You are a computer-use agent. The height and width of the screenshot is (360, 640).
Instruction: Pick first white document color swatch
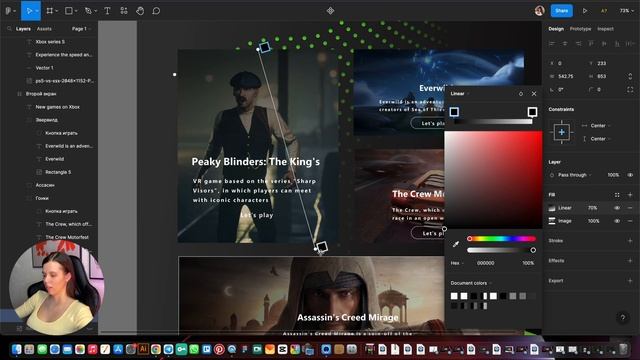pyautogui.click(x=454, y=296)
